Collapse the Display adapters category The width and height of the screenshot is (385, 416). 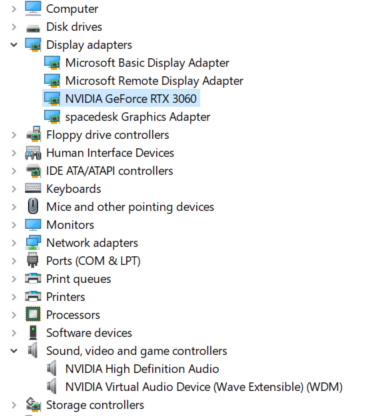coord(14,45)
